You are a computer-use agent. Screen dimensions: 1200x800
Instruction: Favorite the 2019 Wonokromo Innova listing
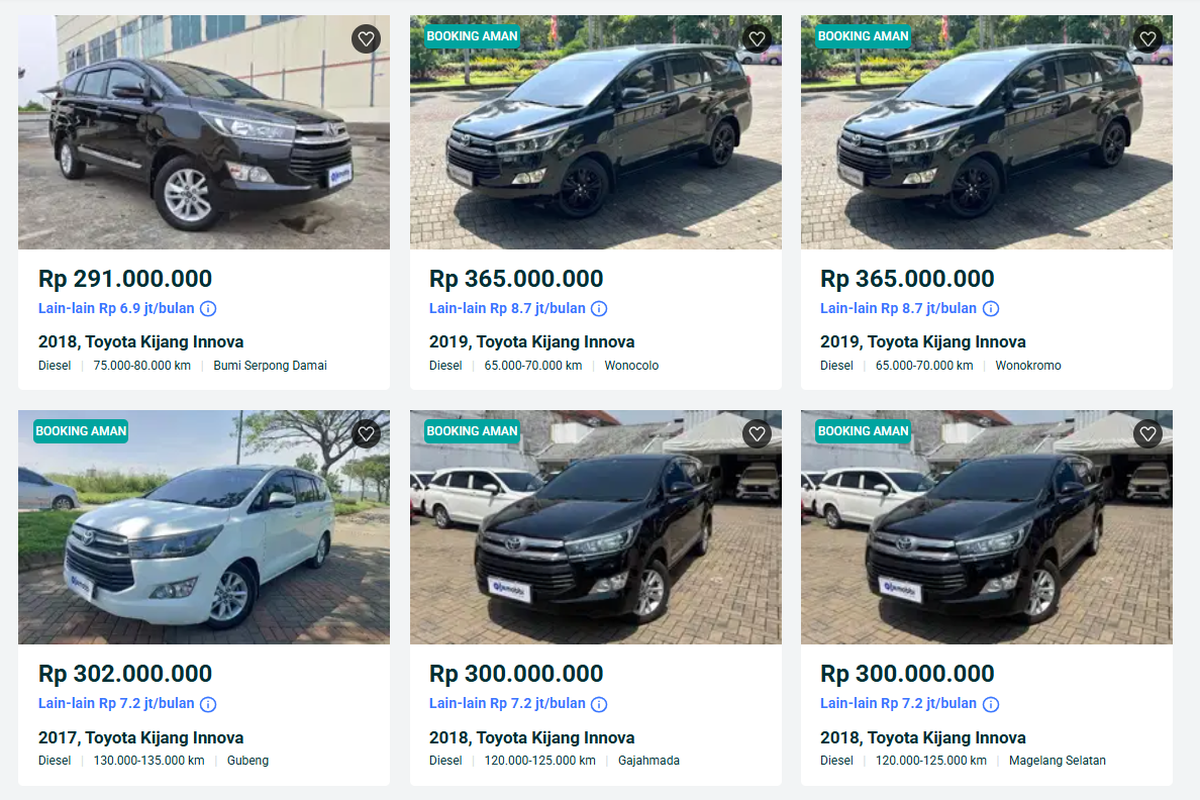[x=1147, y=39]
